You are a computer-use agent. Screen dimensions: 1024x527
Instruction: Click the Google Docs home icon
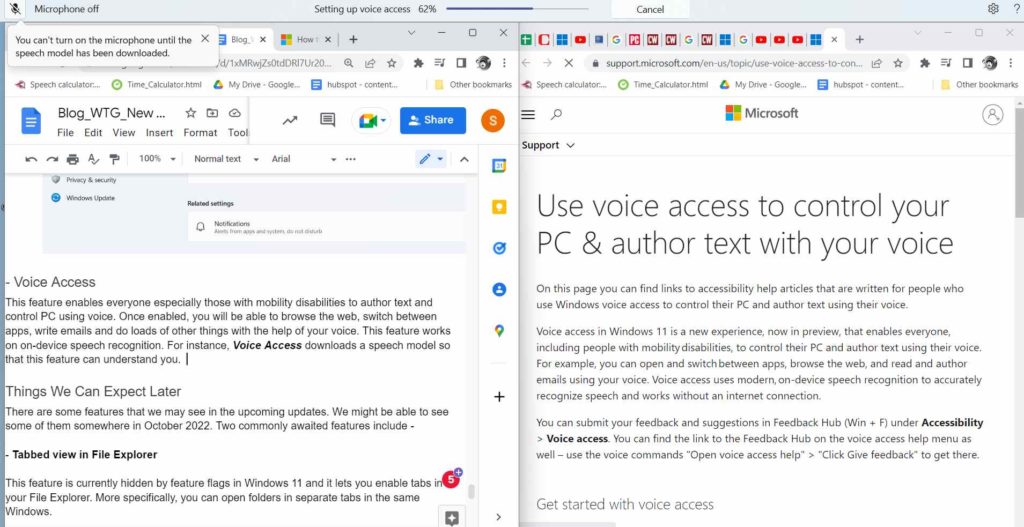click(31, 121)
